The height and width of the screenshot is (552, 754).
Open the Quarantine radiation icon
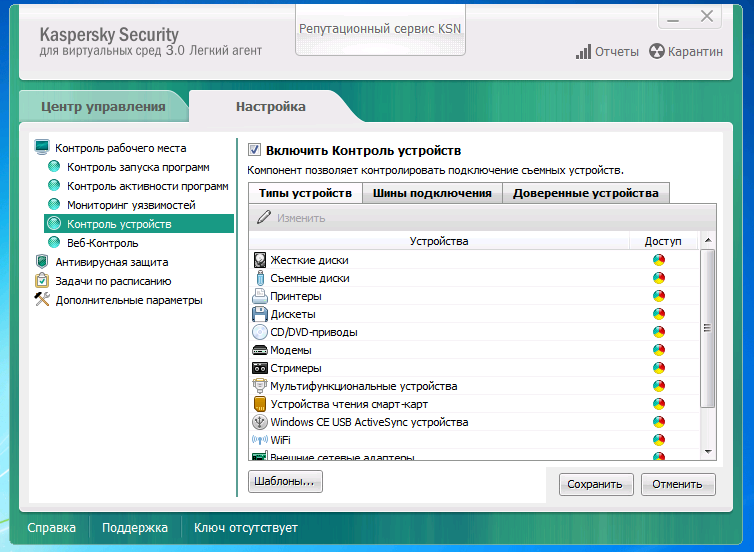click(656, 51)
